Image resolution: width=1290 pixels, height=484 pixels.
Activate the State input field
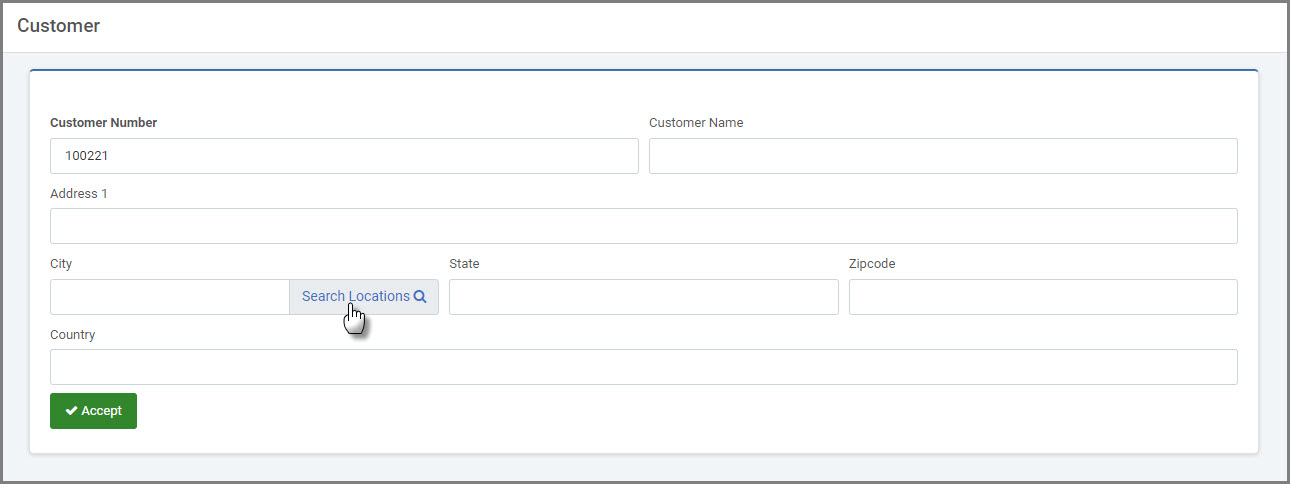tap(644, 297)
